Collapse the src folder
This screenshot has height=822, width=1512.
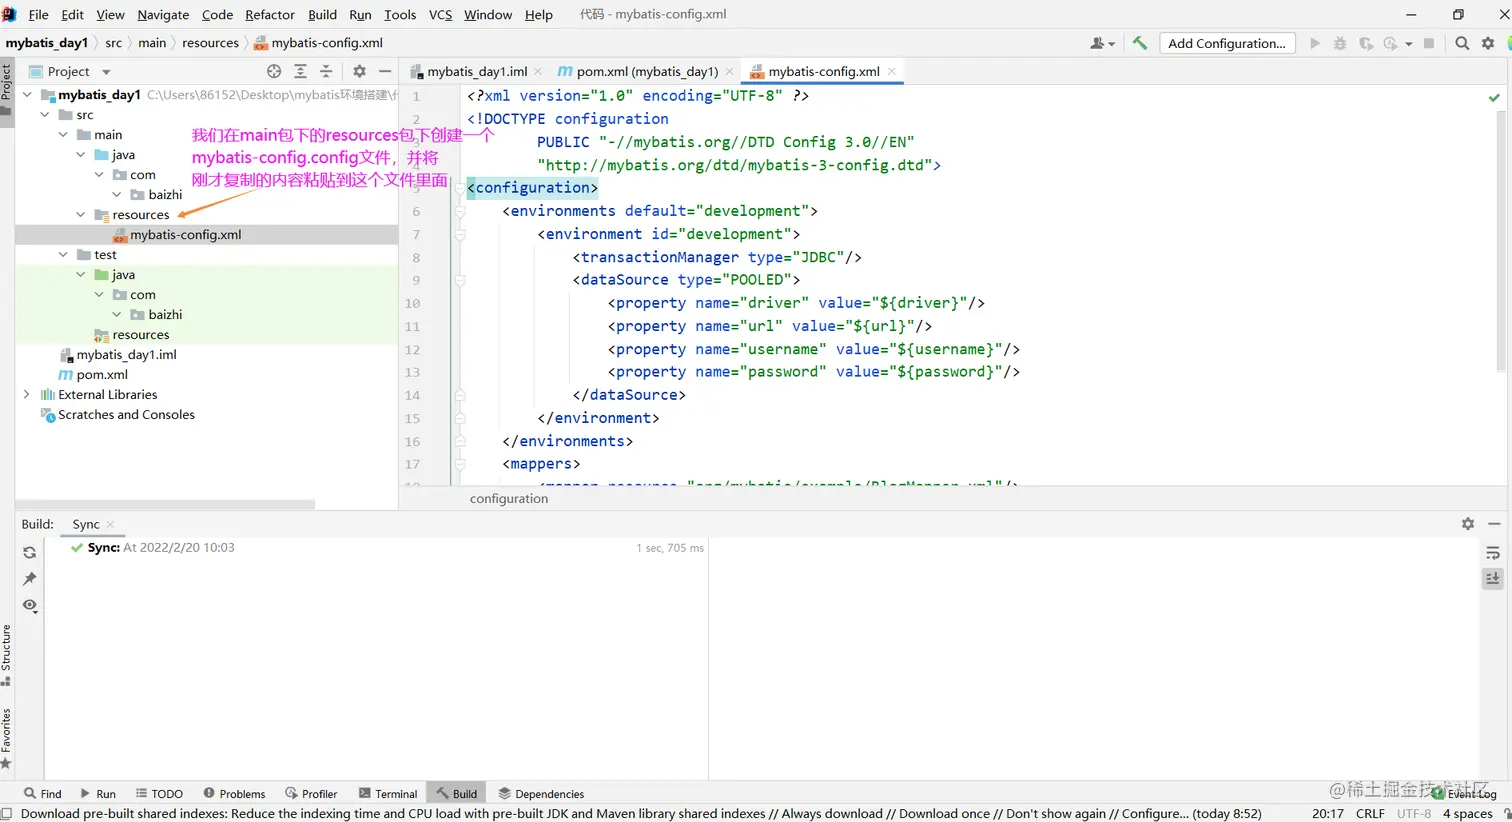[x=45, y=115]
